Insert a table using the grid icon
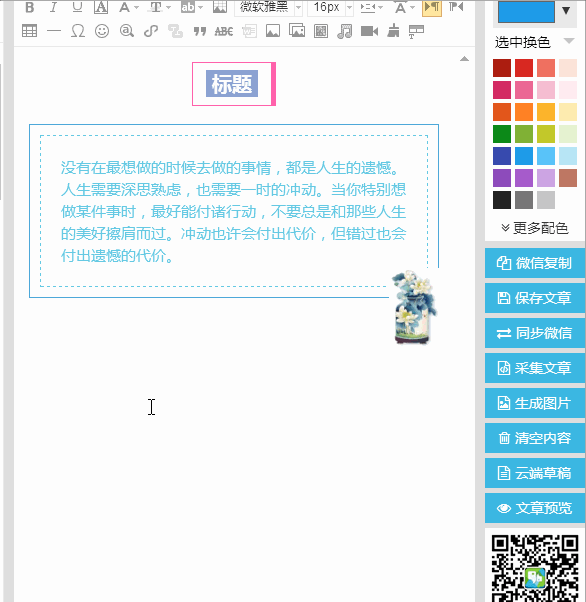The height and width of the screenshot is (602, 586). (x=30, y=31)
